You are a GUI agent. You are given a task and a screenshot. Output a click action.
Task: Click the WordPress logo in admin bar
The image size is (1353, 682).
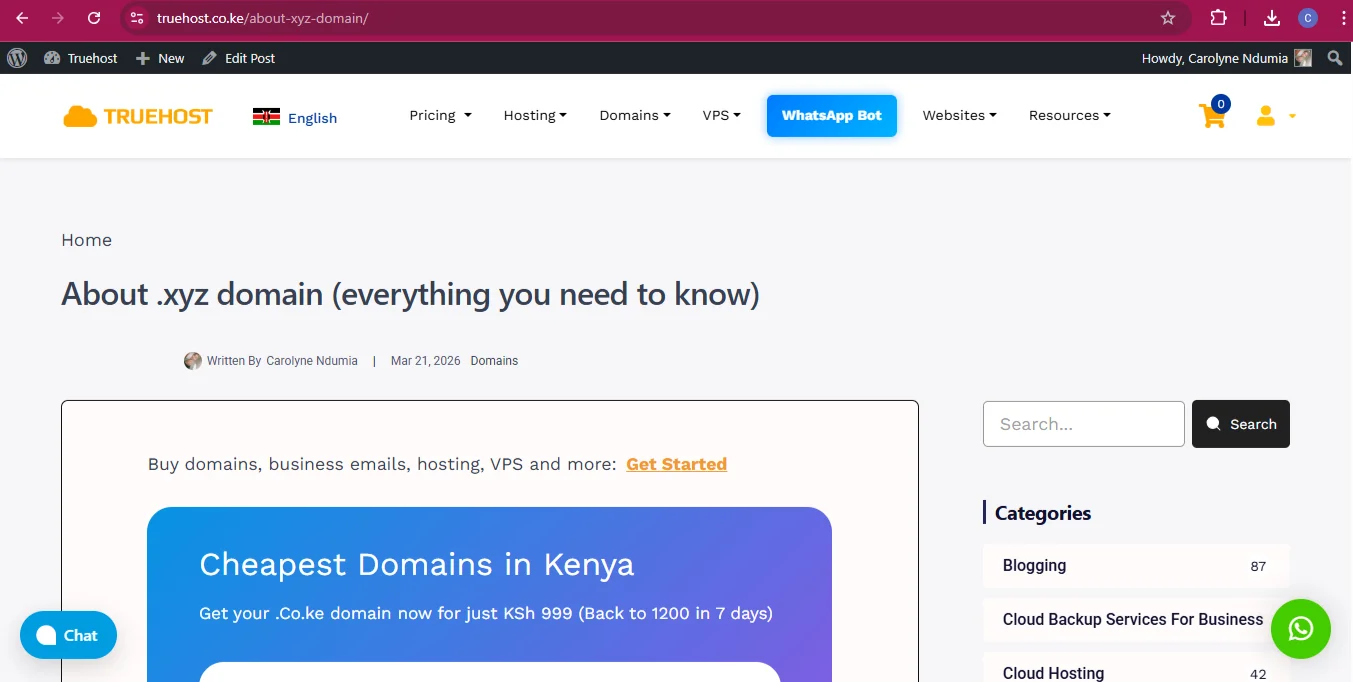[x=17, y=58]
